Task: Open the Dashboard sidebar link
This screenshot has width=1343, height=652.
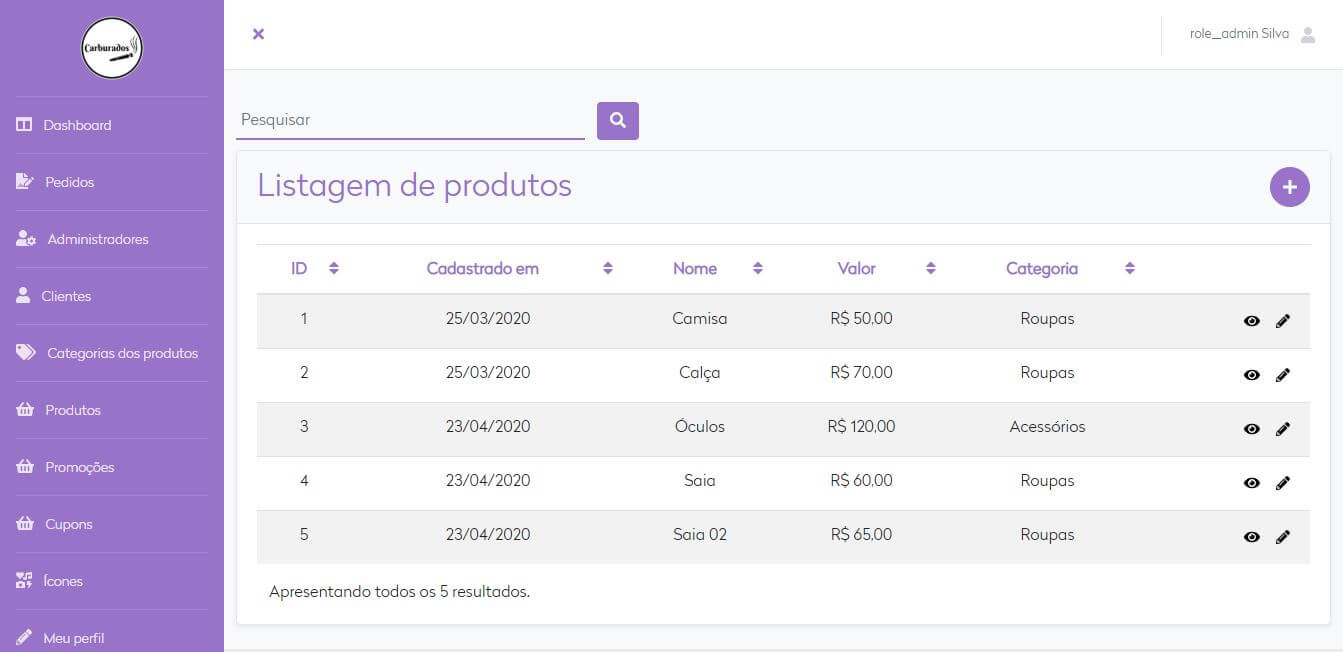Action: [77, 125]
